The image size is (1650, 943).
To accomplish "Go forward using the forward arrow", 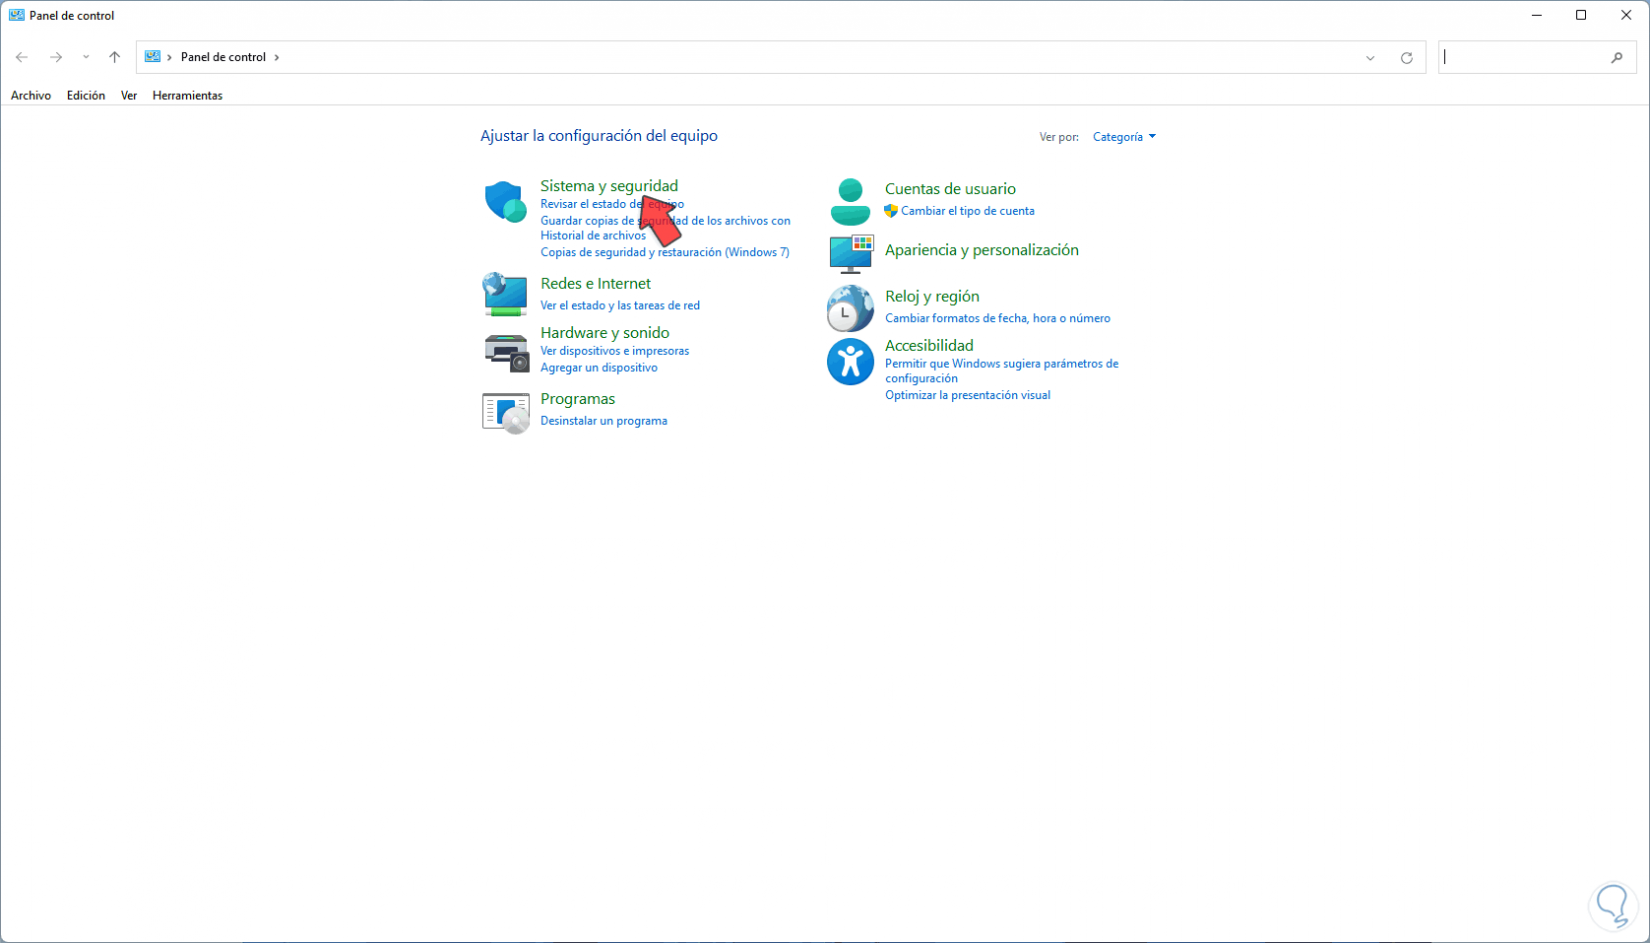I will point(56,57).
